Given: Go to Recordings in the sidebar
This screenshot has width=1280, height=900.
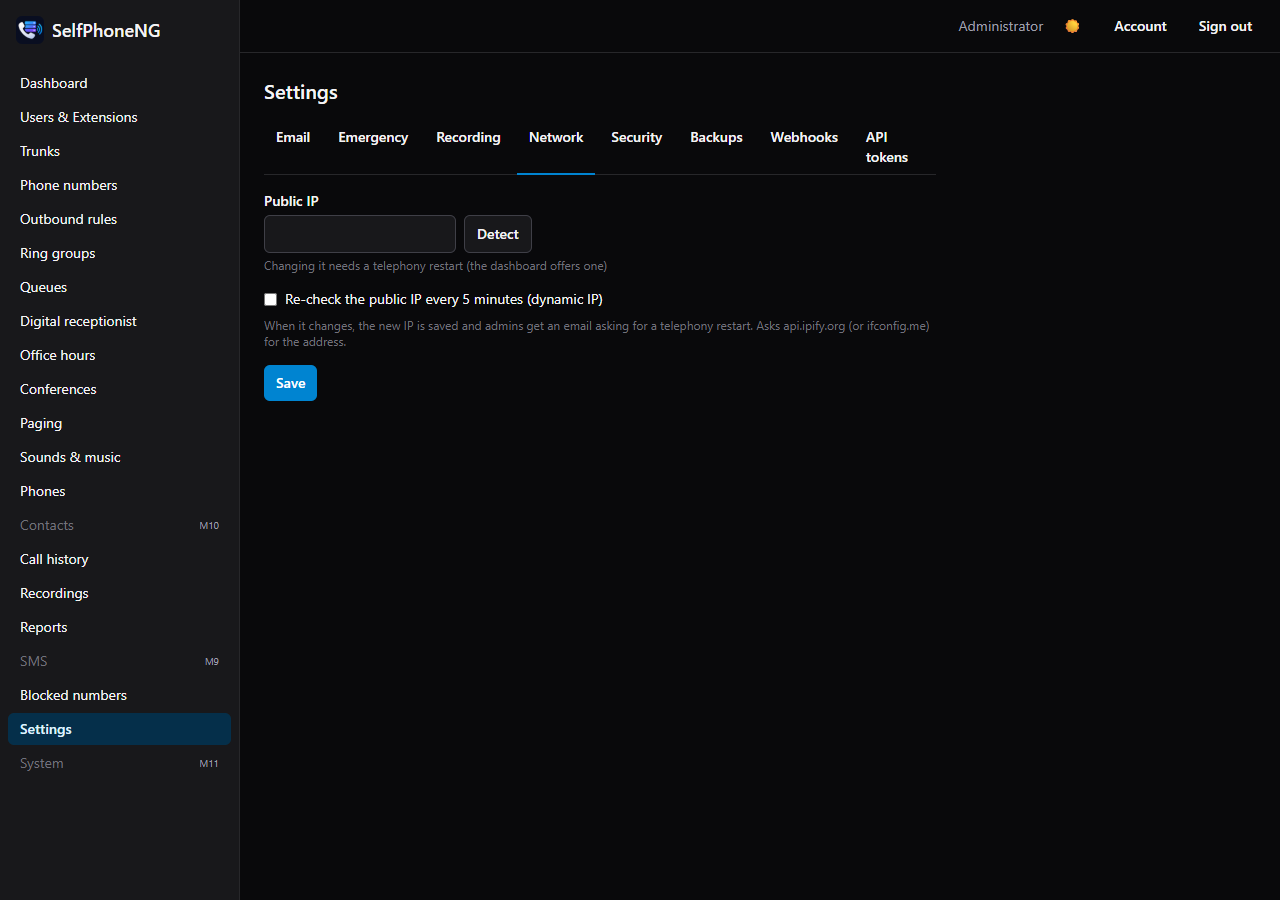Looking at the screenshot, I should (119, 593).
